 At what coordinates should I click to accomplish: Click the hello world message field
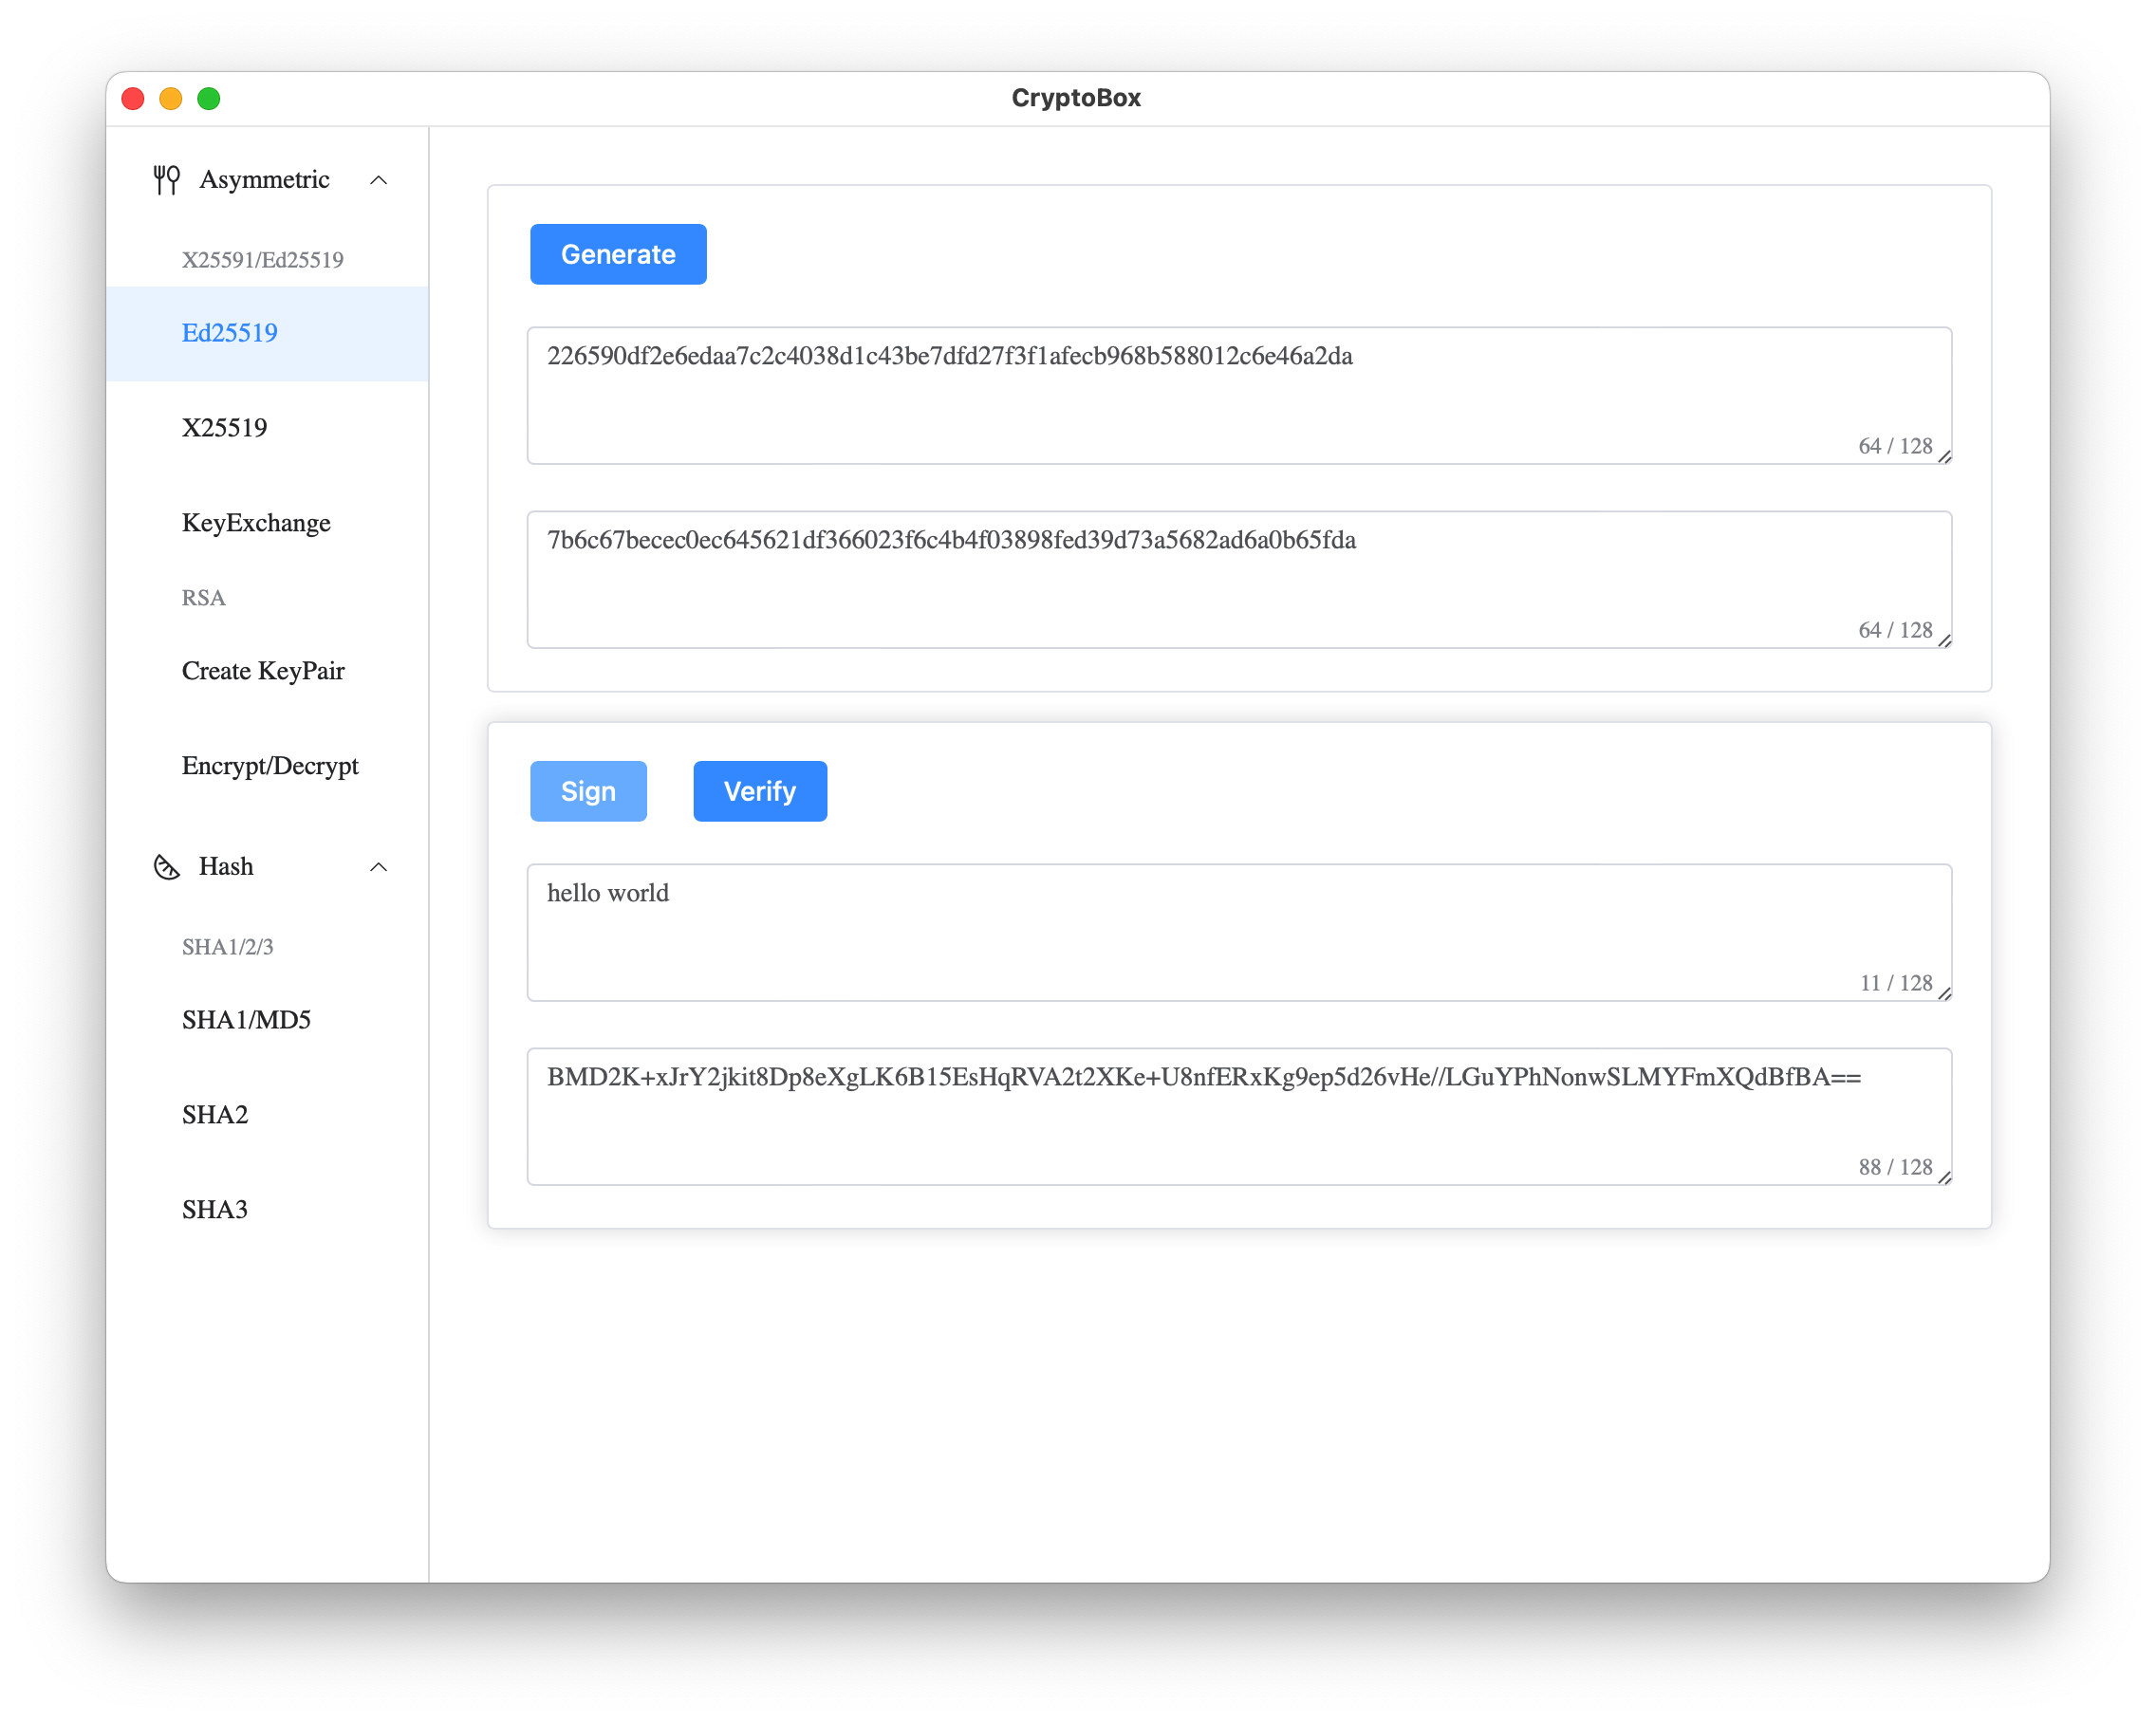pos(1238,932)
